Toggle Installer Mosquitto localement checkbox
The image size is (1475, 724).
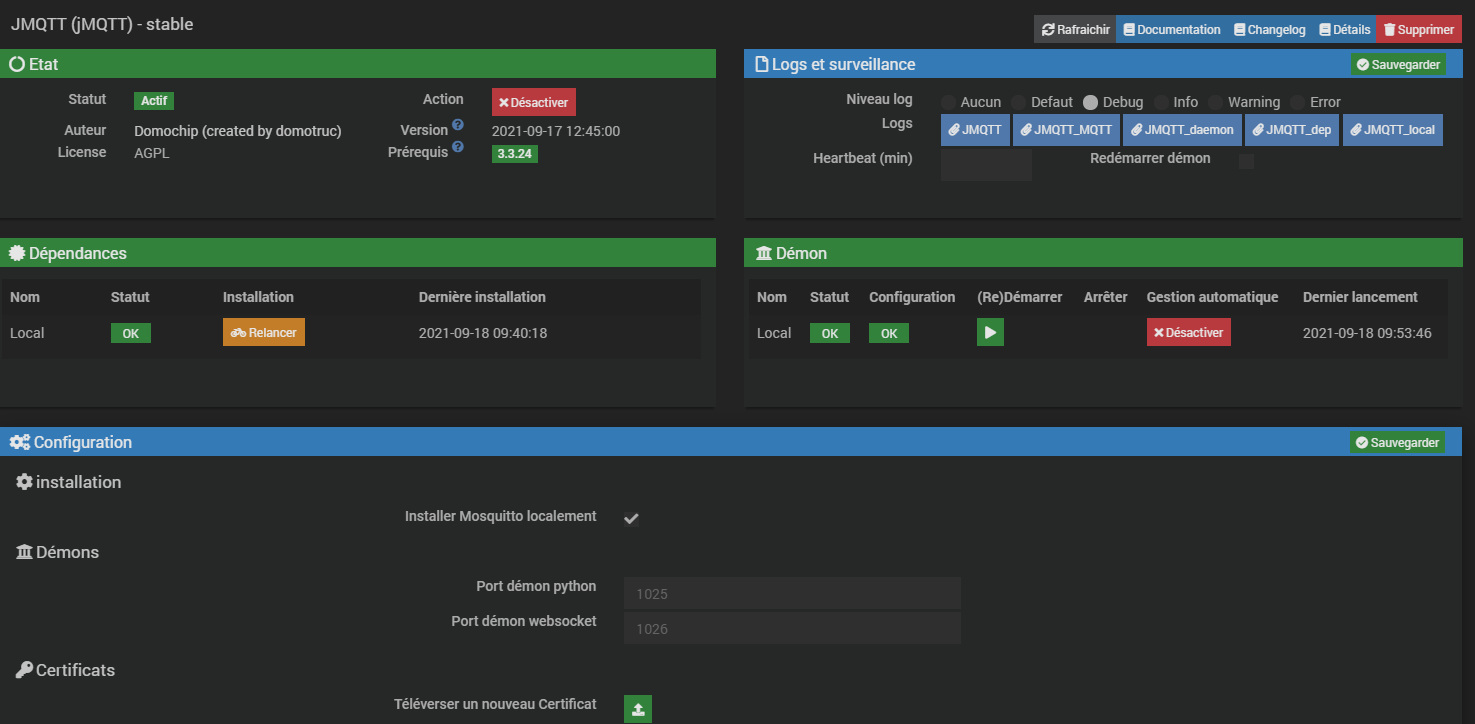(x=632, y=518)
